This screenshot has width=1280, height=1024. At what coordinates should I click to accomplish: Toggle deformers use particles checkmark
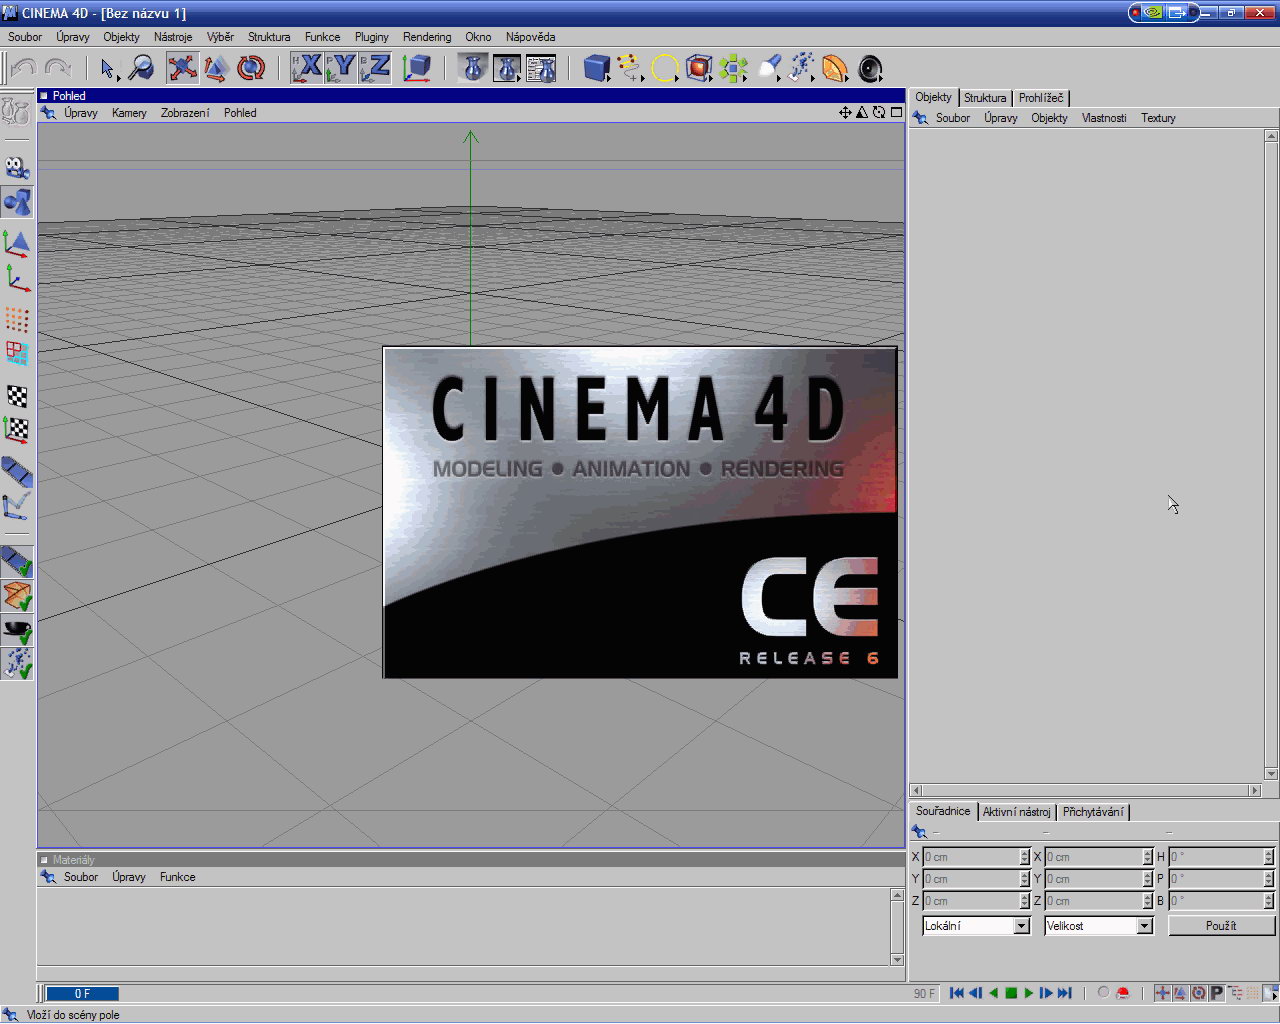[x=17, y=664]
